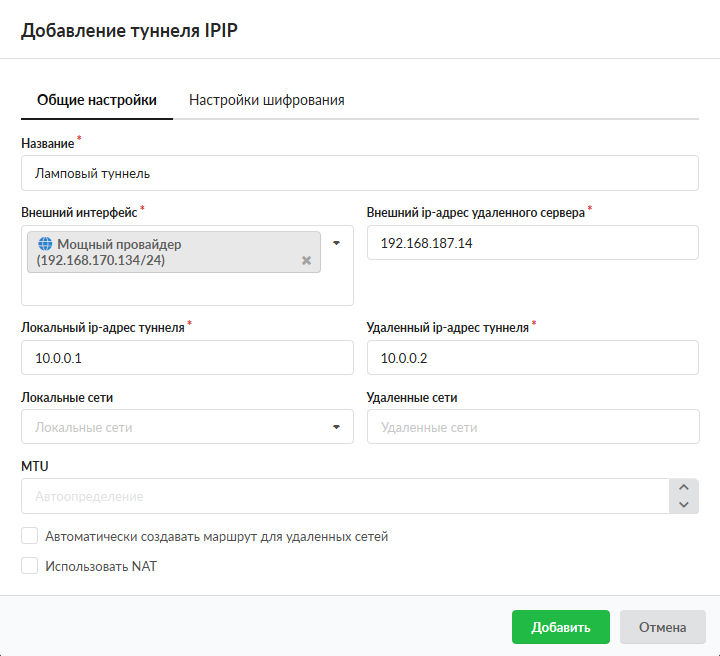Select the Общие настройки tab

tap(97, 100)
